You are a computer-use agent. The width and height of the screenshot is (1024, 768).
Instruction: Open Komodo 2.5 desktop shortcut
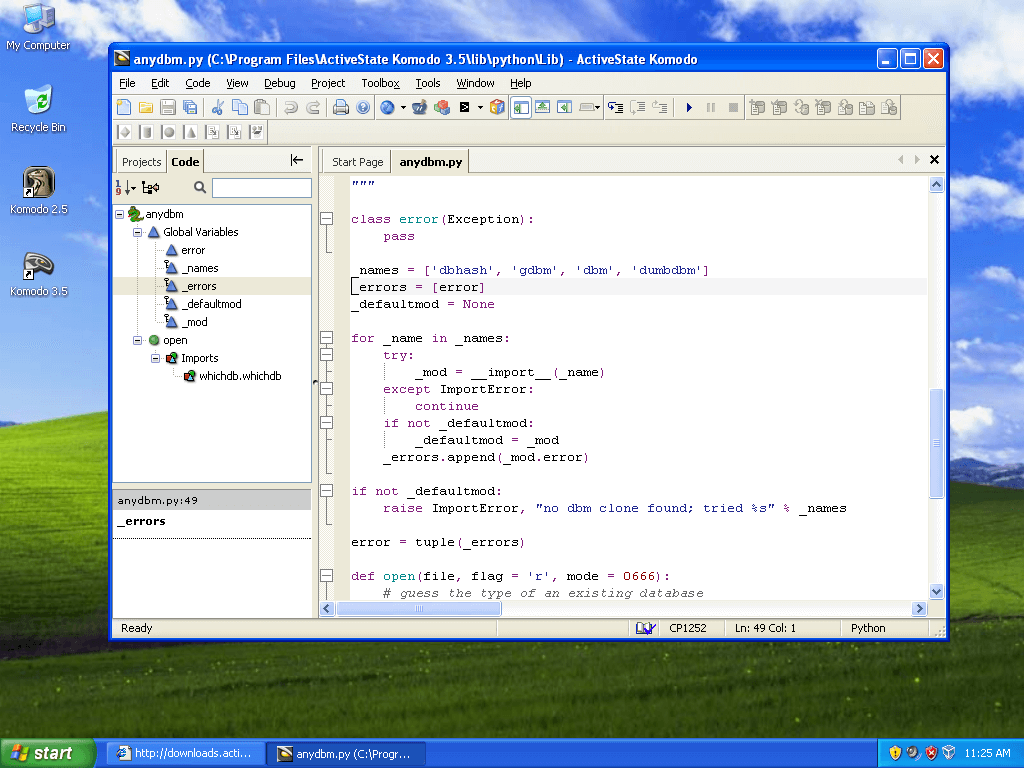click(x=39, y=190)
